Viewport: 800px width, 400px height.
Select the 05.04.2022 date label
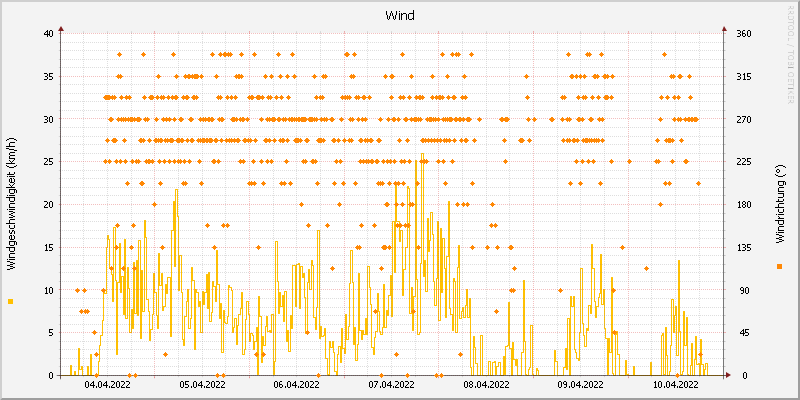pyautogui.click(x=203, y=384)
